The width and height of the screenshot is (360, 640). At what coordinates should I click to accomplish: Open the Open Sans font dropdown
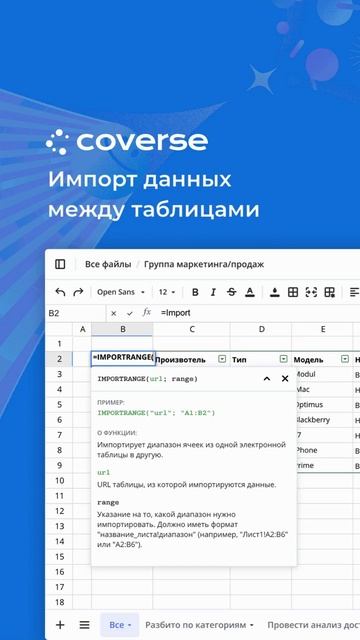[x=121, y=292]
